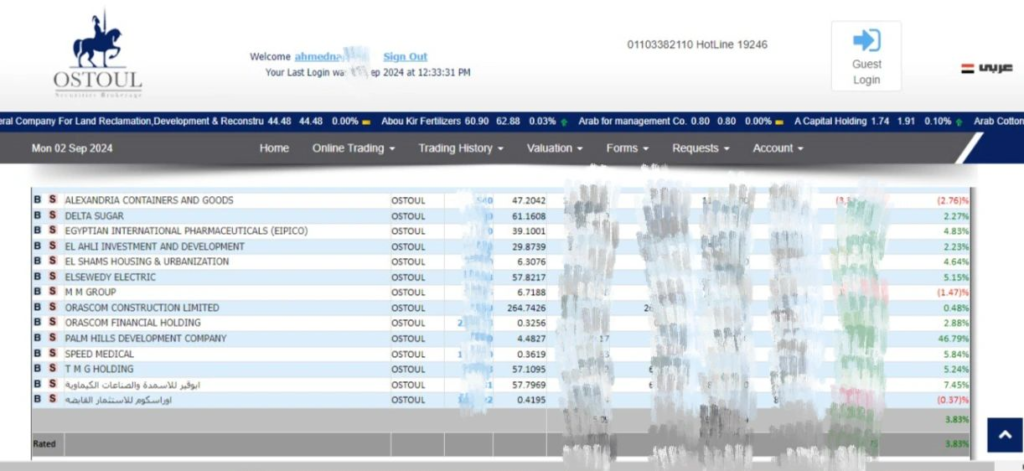Sell SPEED MEDICAL with S icon
Image resolution: width=1024 pixels, height=471 pixels.
click(52, 353)
